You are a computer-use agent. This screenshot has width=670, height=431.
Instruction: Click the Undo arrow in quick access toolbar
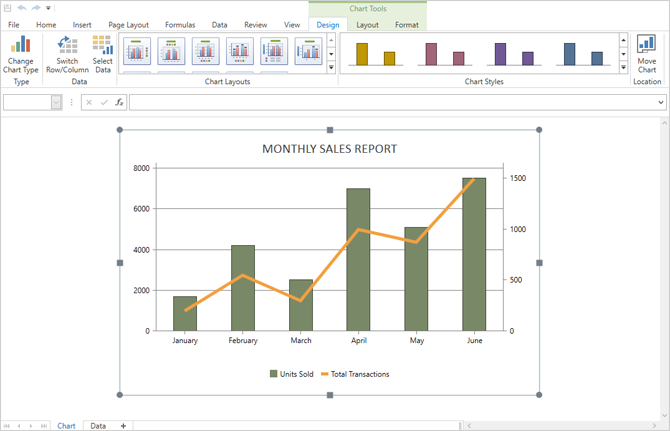tap(21, 7)
